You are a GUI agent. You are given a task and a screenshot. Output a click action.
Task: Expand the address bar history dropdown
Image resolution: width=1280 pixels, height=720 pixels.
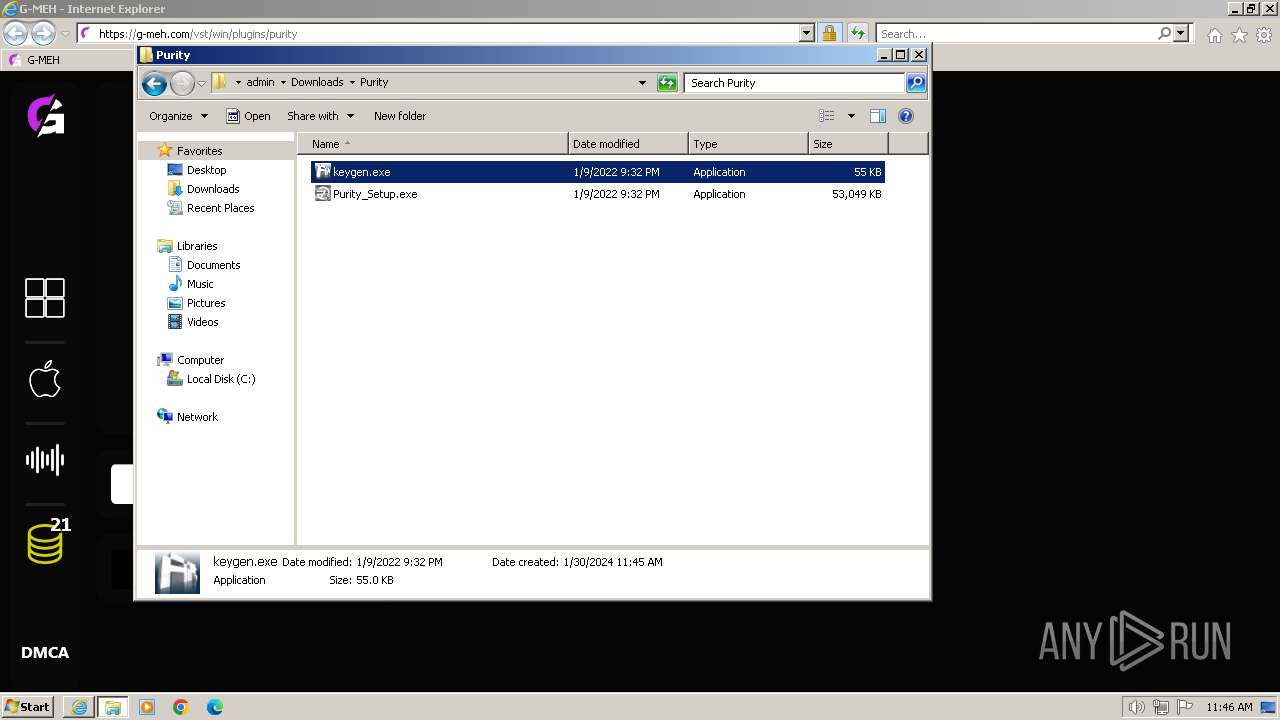pos(642,83)
